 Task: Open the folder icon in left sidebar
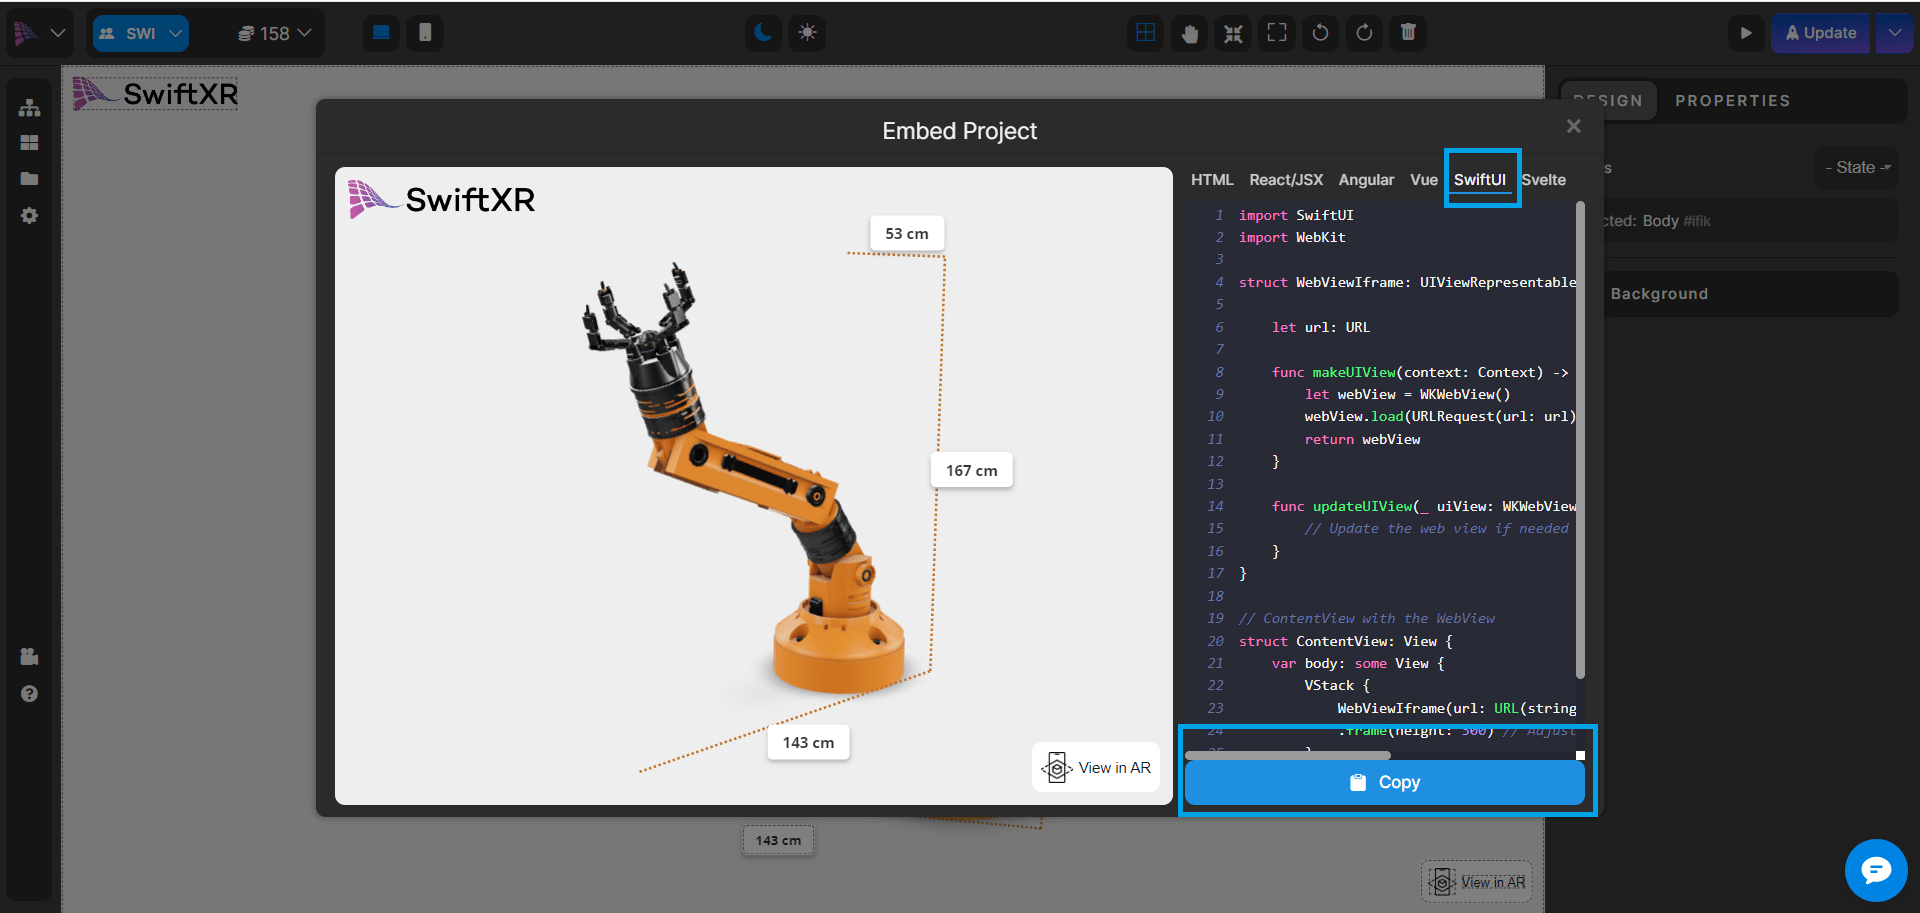[29, 179]
